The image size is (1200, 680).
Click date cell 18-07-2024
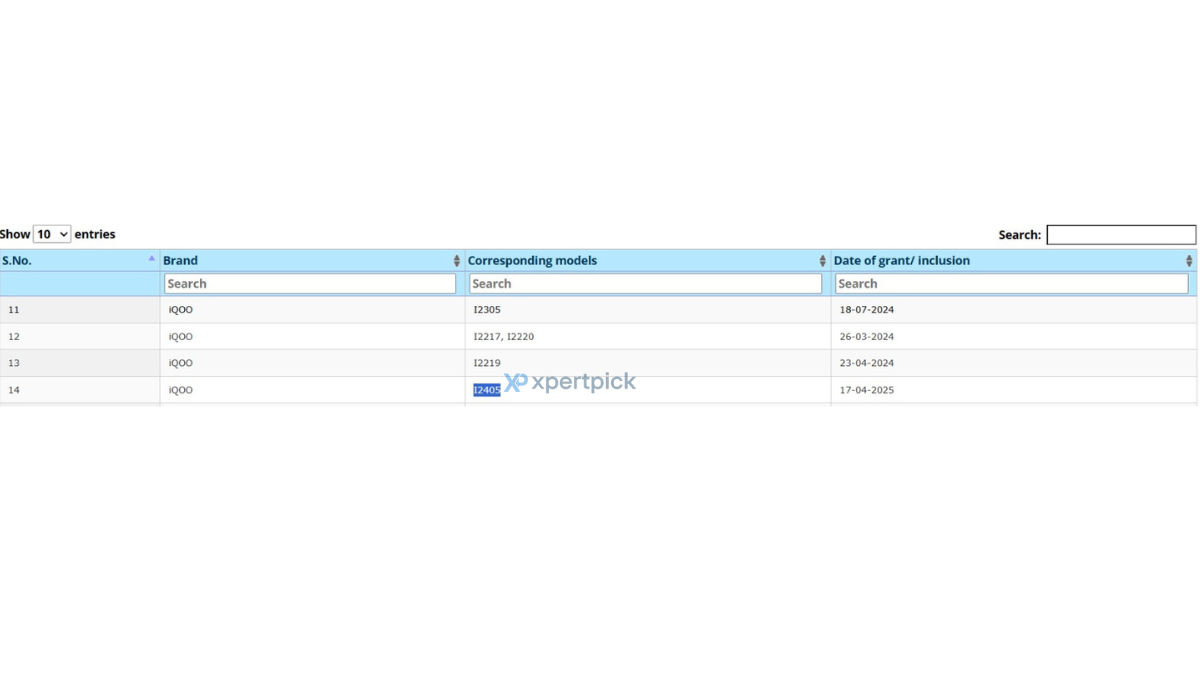click(1014, 310)
